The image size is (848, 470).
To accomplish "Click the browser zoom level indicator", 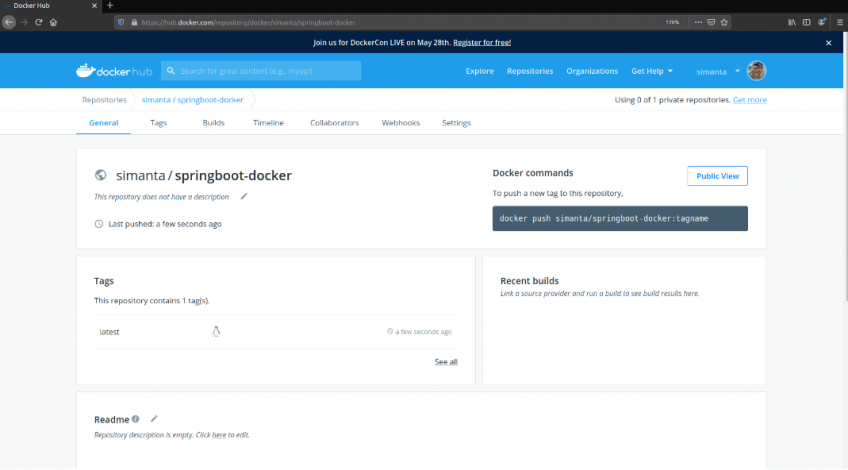I will pyautogui.click(x=672, y=22).
